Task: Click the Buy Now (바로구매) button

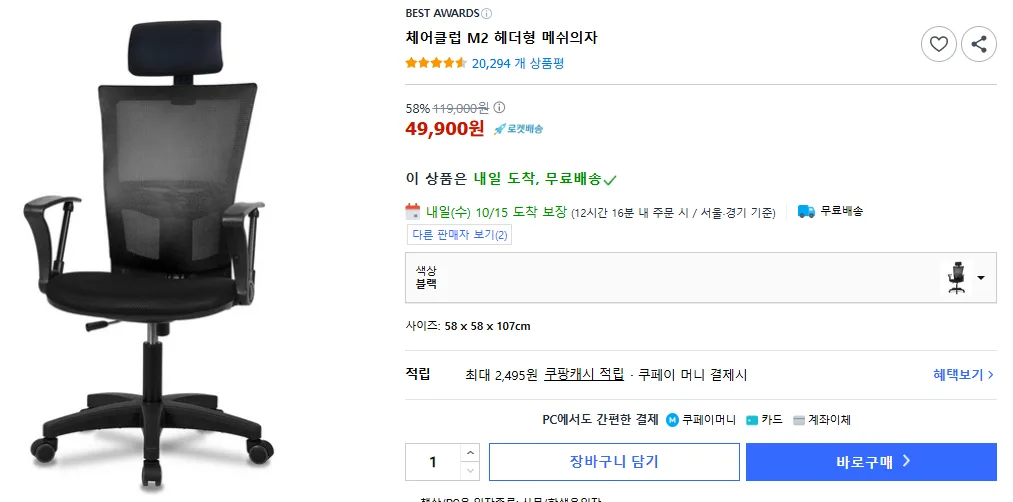Action: coord(871,462)
